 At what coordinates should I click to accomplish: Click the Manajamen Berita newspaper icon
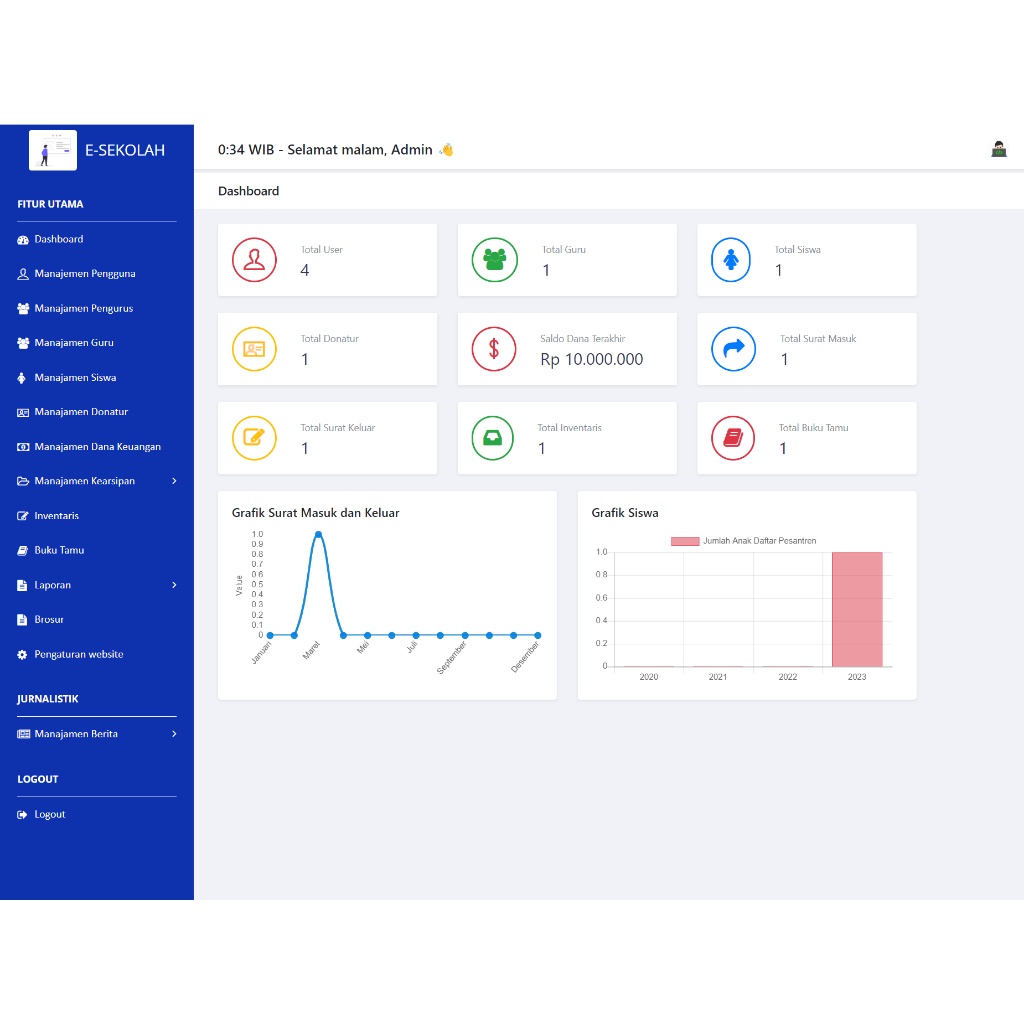click(23, 734)
